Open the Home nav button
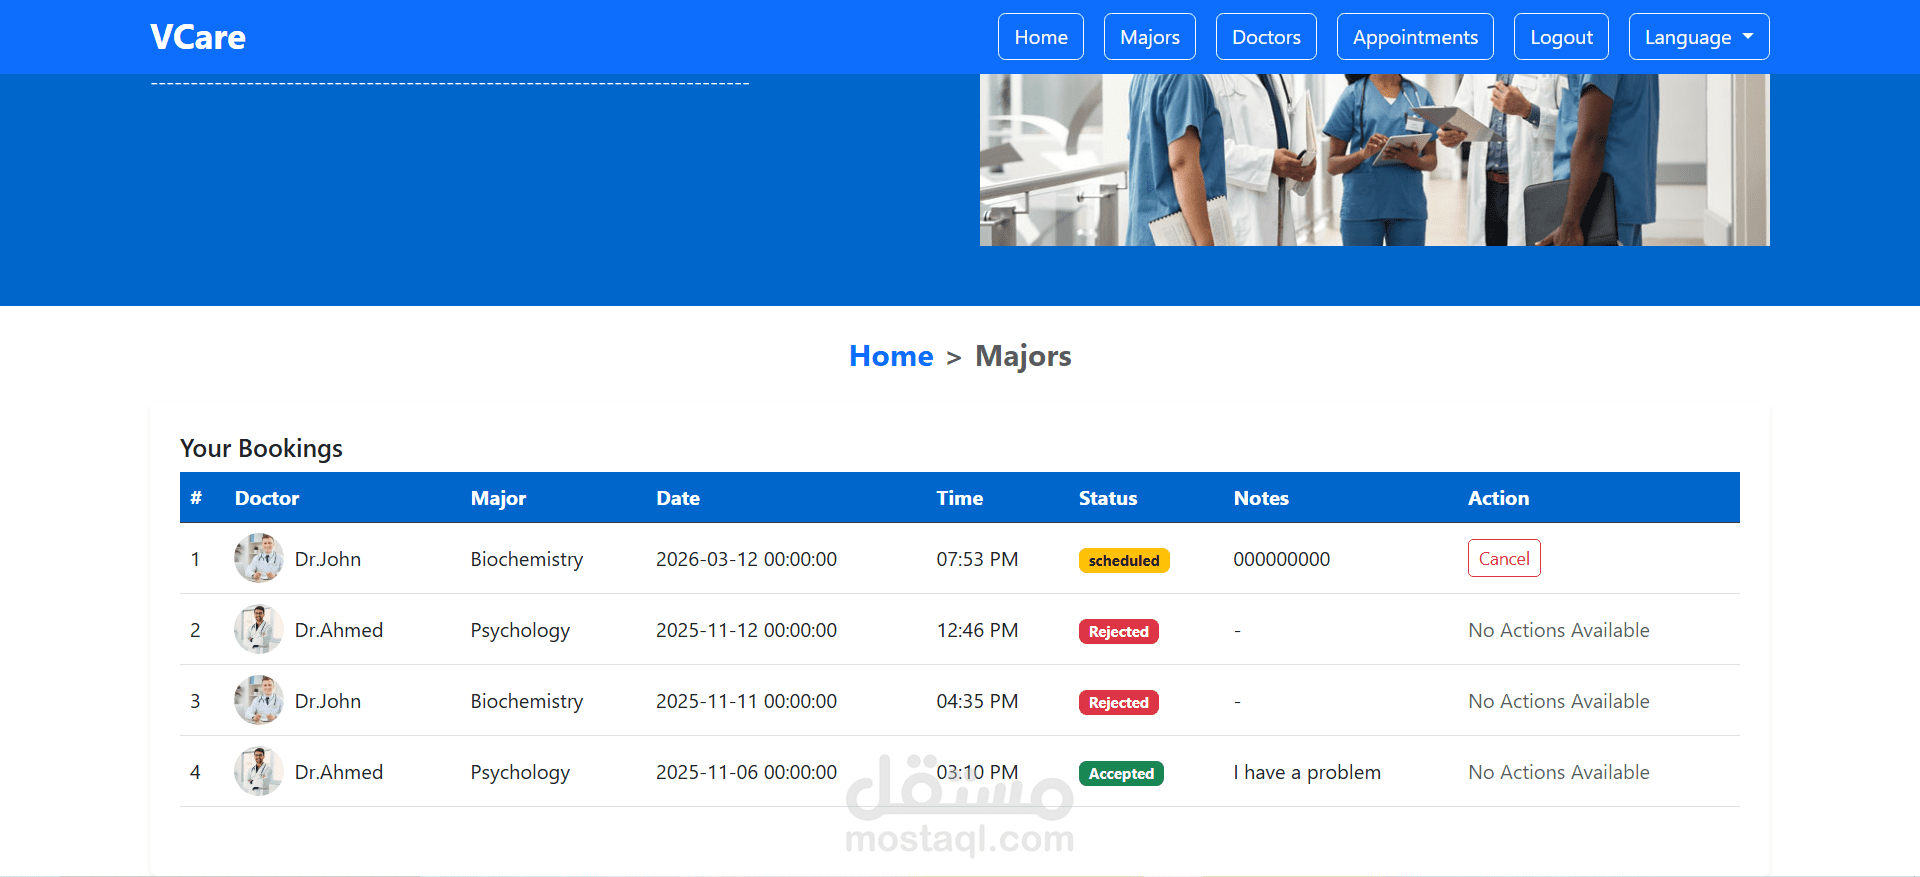The width and height of the screenshot is (1920, 877). 1041,37
